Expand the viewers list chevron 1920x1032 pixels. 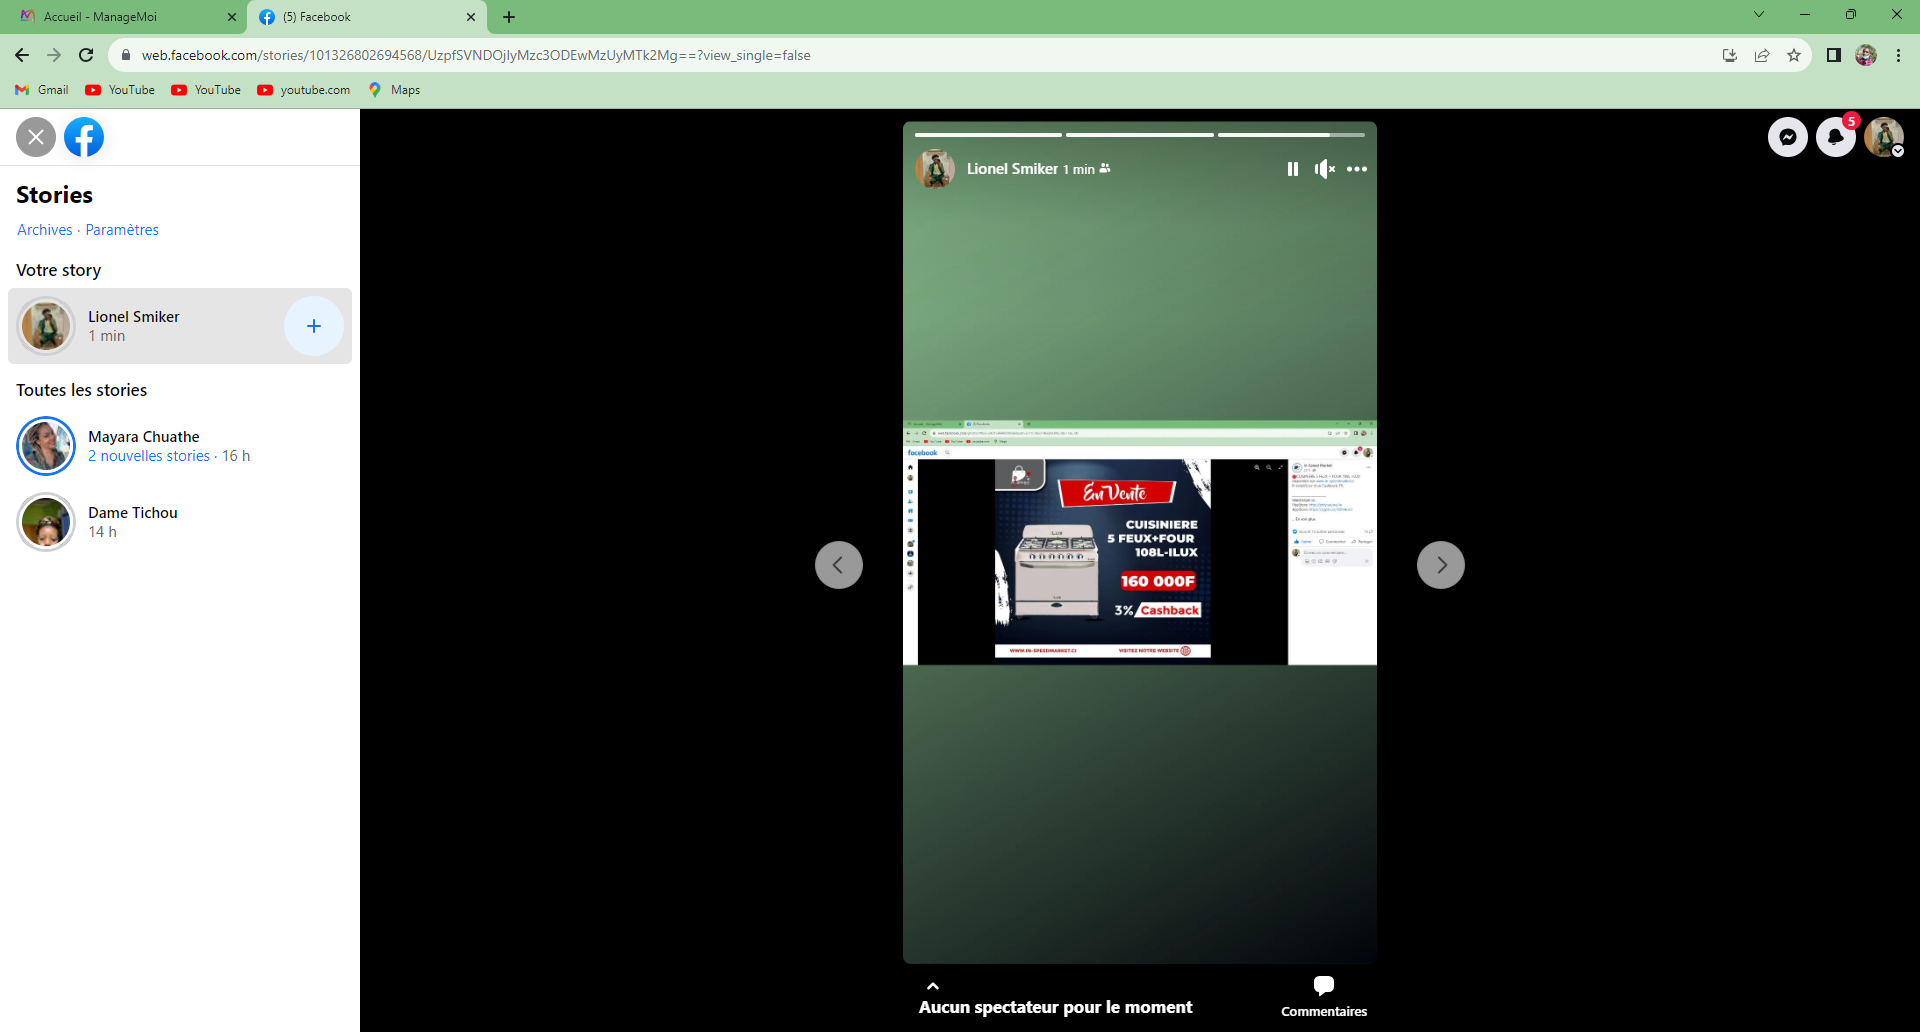tap(932, 986)
